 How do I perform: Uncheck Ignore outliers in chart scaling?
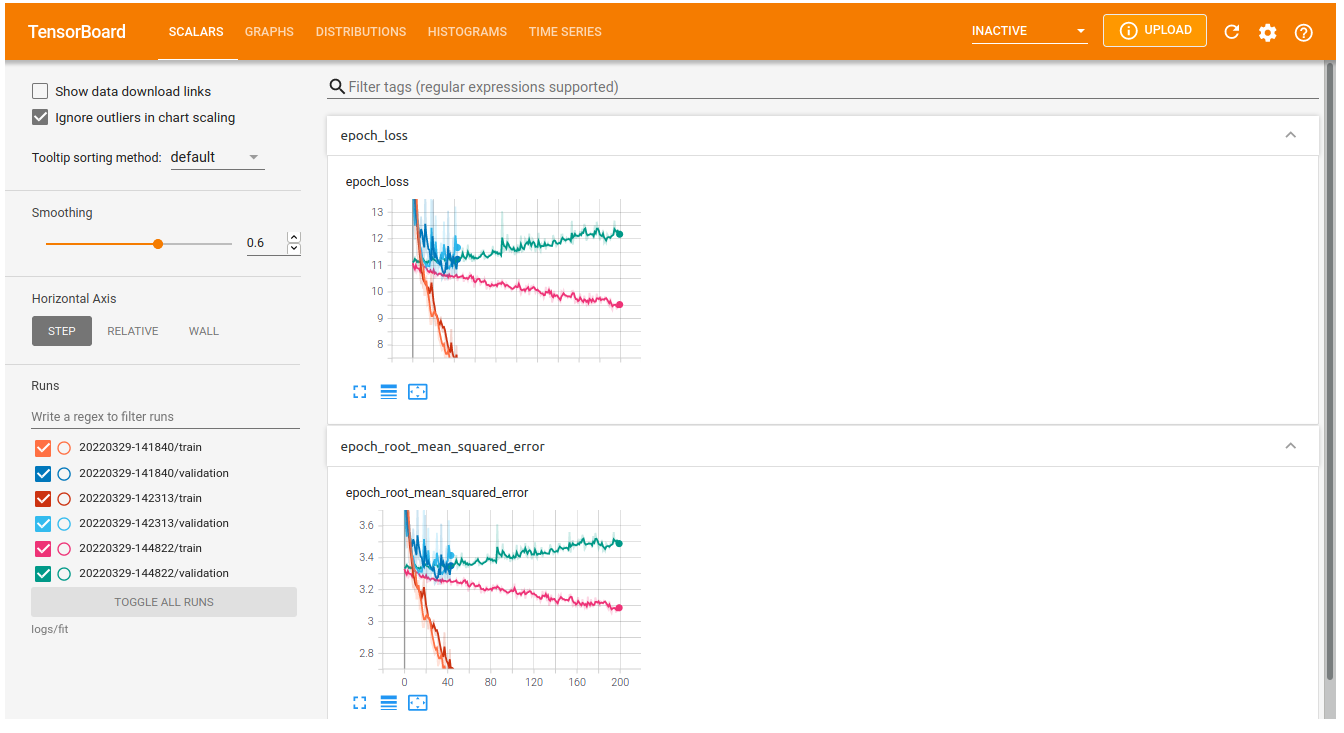[x=39, y=117]
